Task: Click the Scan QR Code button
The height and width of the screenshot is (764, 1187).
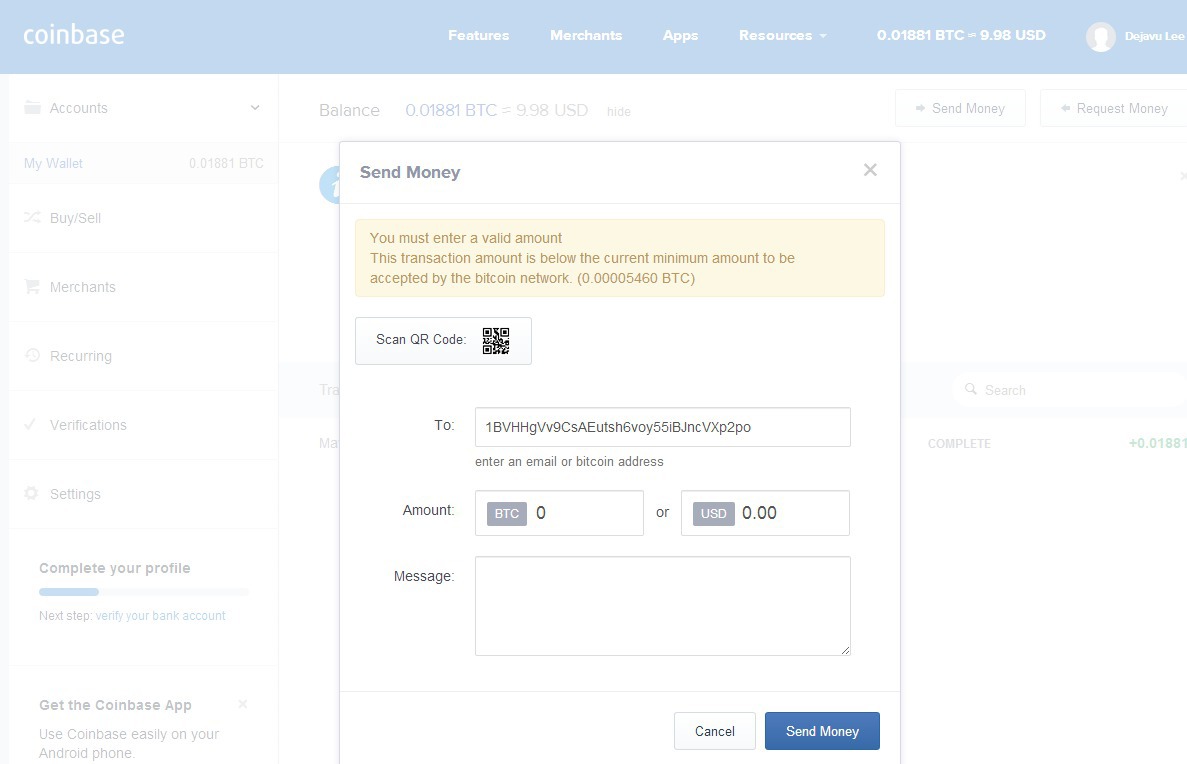Action: pyautogui.click(x=443, y=341)
